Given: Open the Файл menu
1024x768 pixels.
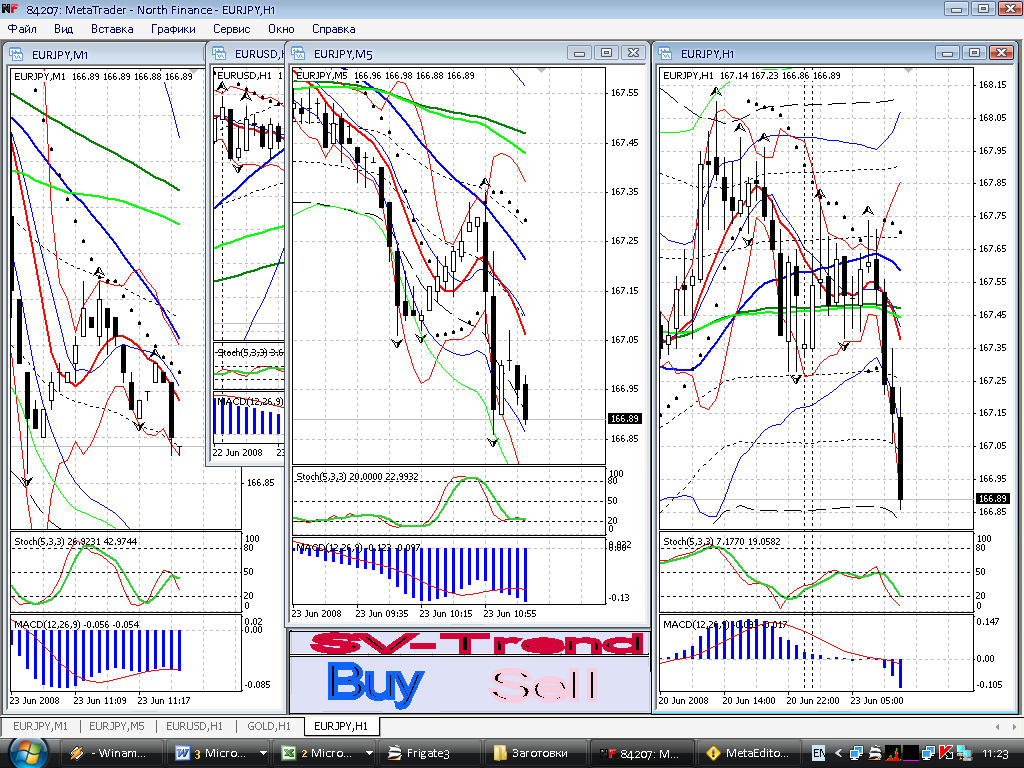Looking at the screenshot, I should (x=21, y=29).
